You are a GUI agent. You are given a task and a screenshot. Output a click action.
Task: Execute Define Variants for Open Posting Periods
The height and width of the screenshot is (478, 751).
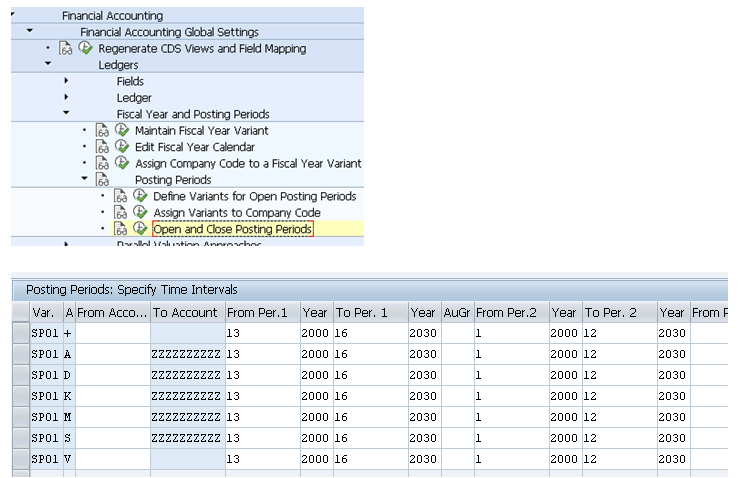pos(140,196)
